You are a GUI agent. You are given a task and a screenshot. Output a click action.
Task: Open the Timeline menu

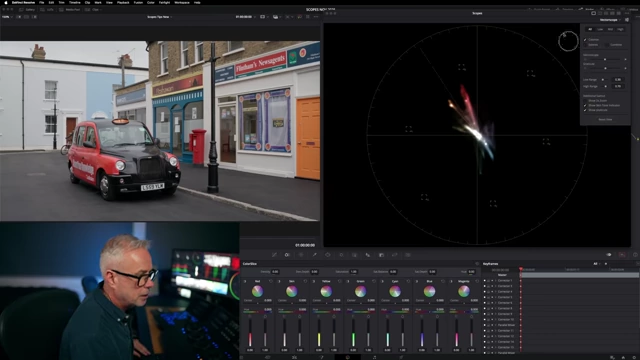pos(74,2)
